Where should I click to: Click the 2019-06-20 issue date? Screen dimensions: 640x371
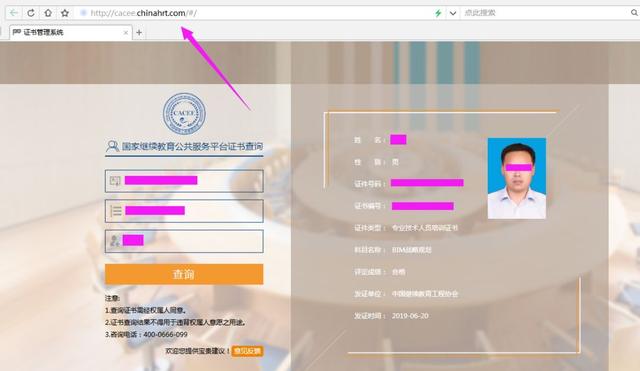[410, 316]
